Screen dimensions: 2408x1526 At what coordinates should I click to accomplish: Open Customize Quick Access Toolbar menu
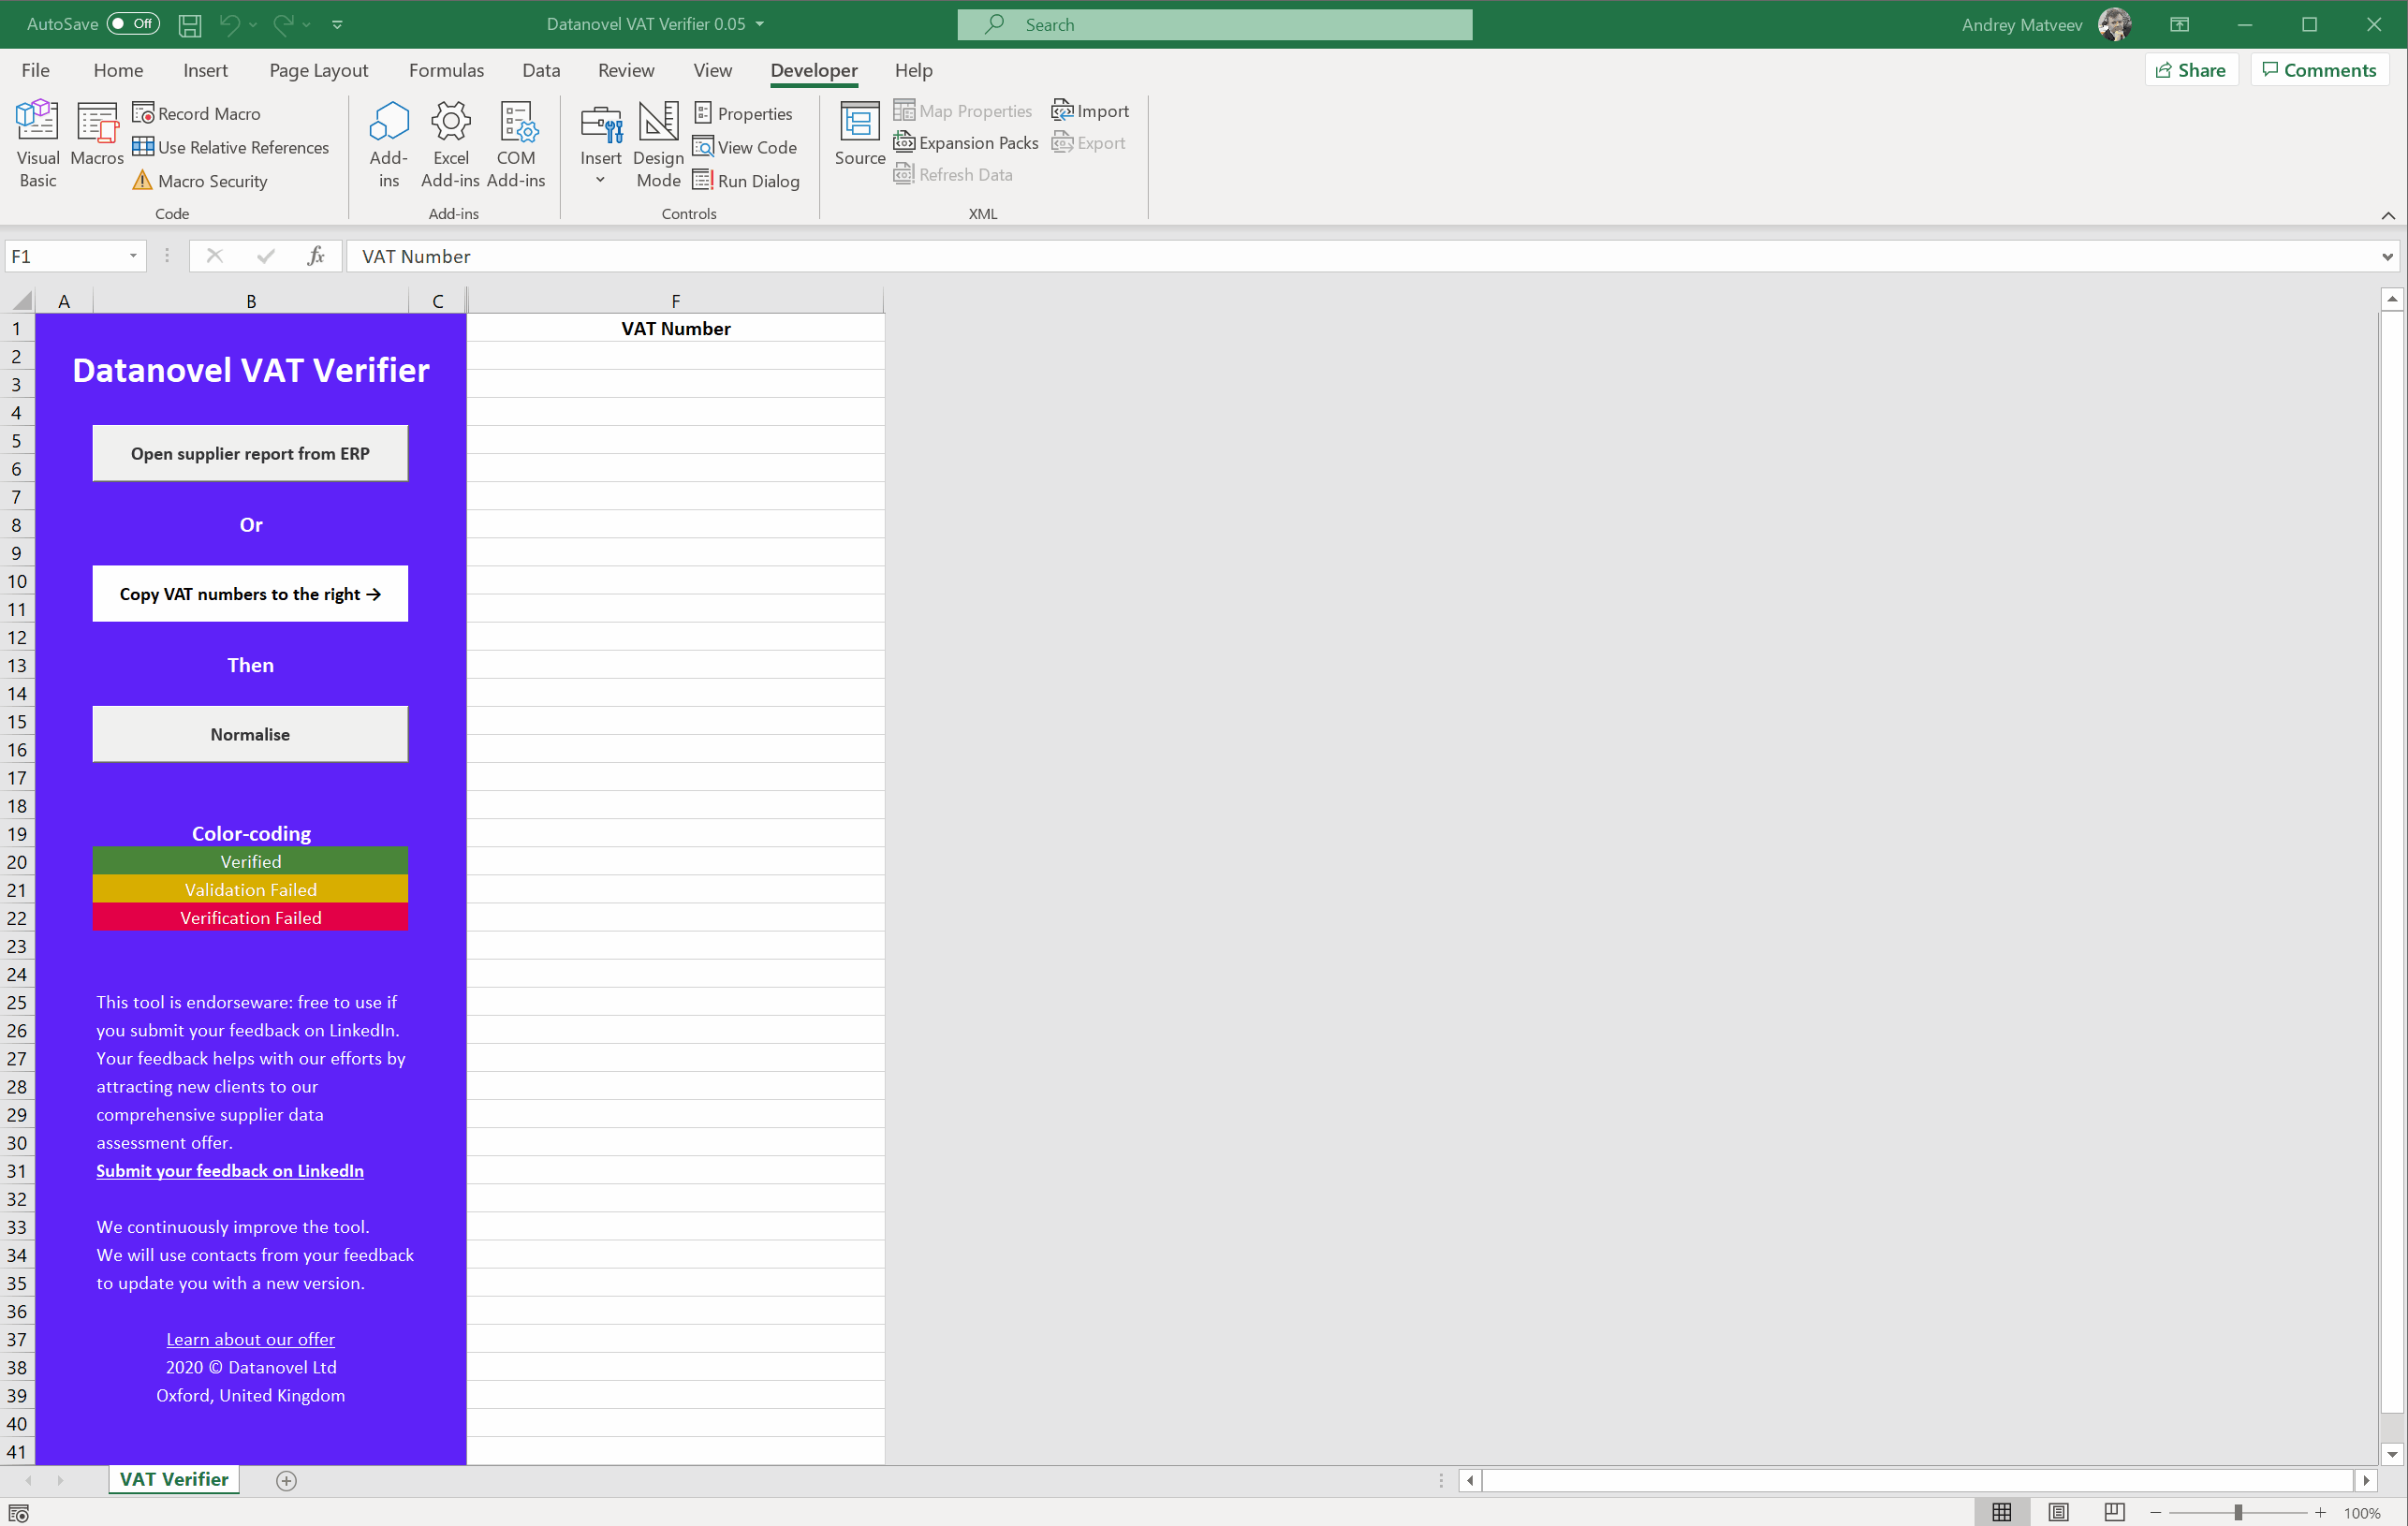coord(337,24)
